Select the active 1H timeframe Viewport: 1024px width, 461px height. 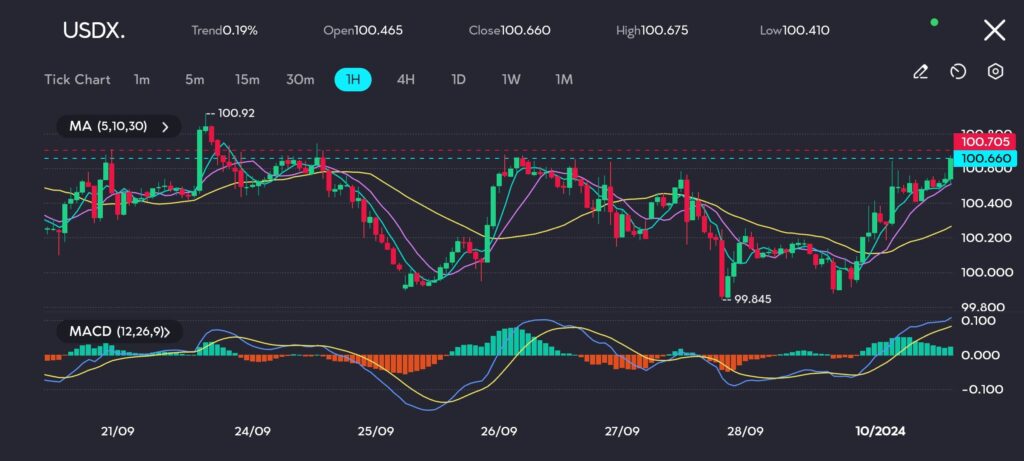353,79
